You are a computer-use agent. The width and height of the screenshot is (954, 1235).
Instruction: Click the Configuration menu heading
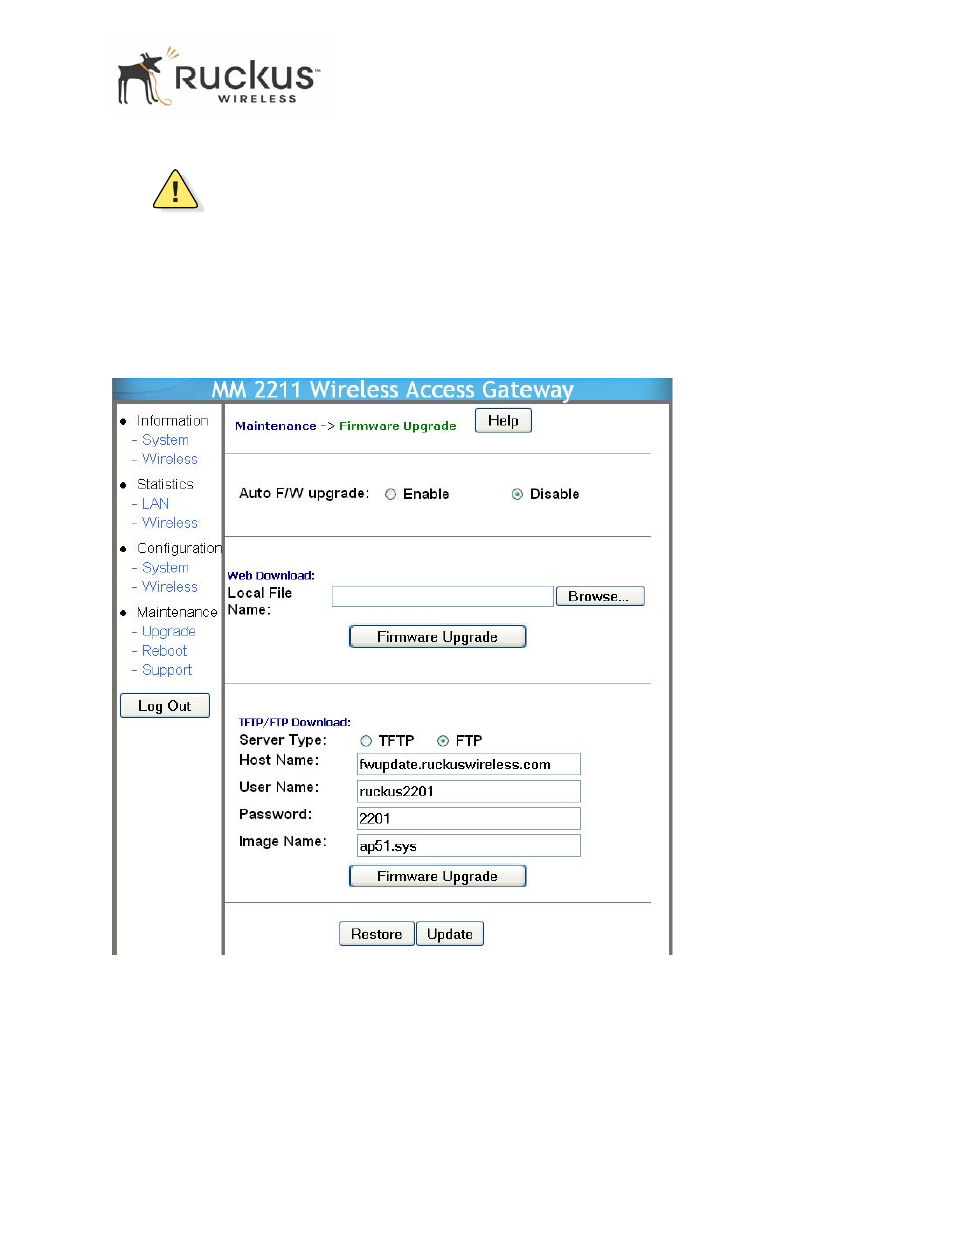[179, 548]
